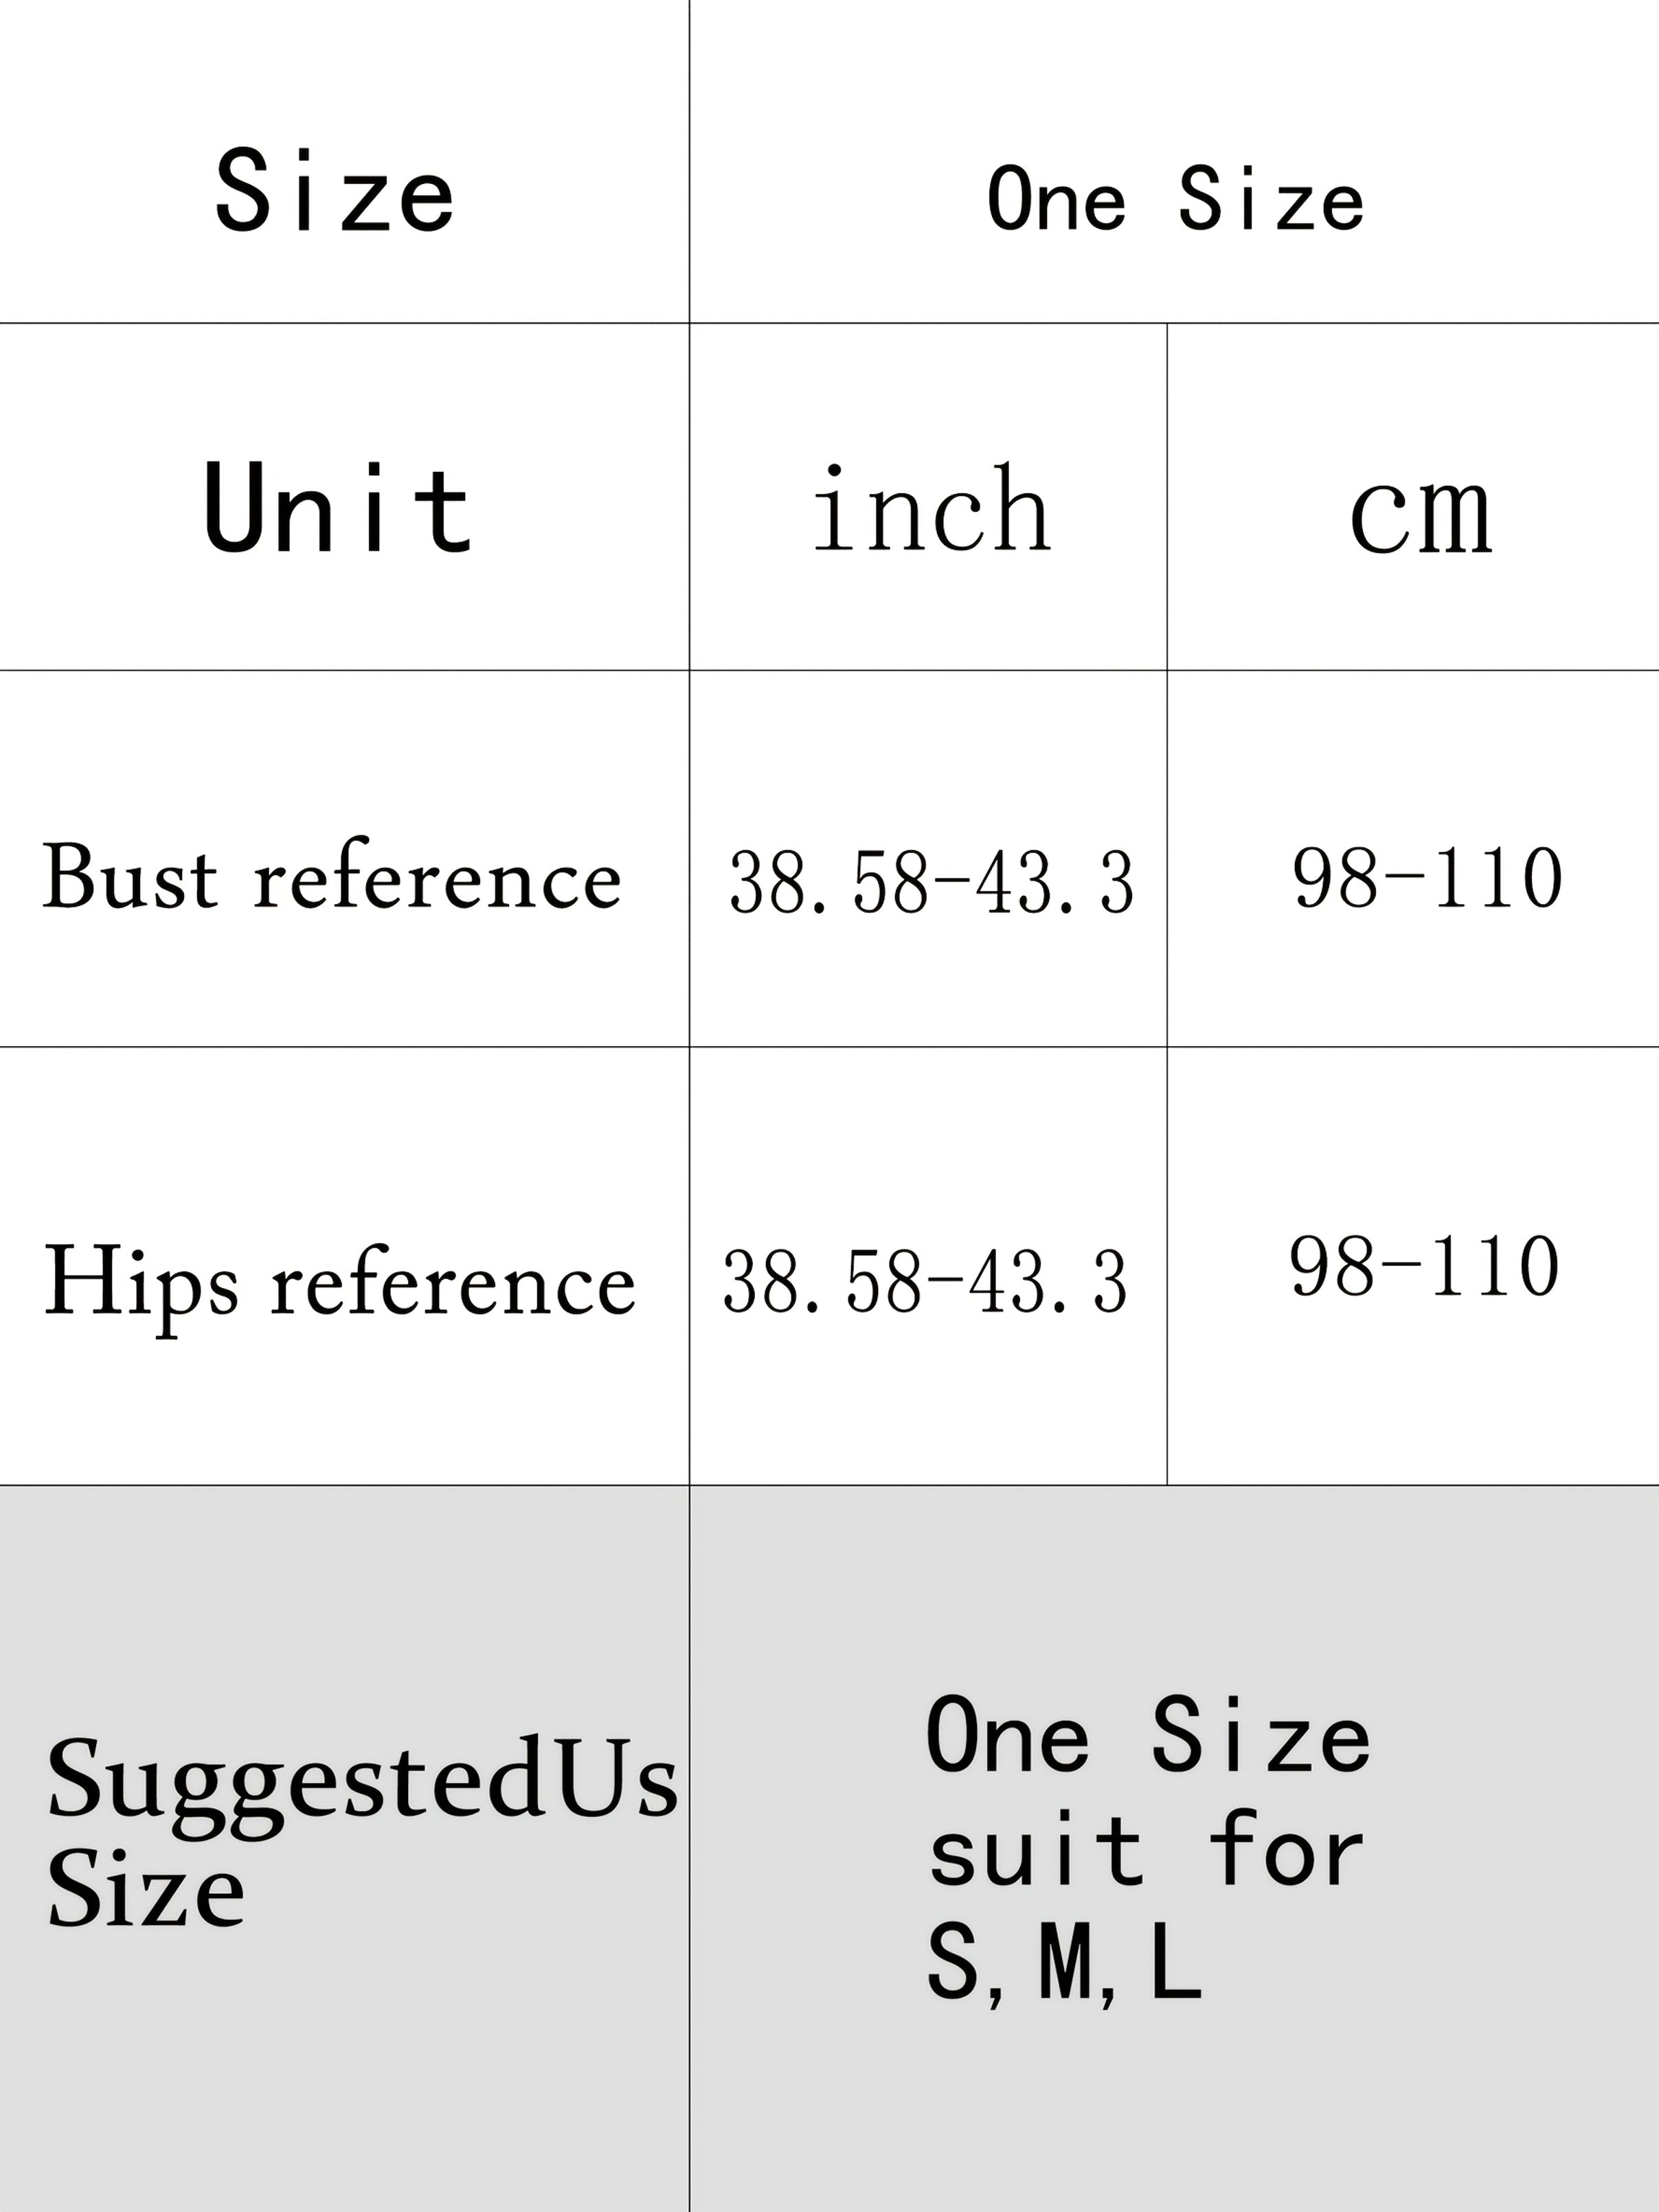Select the inch column heading
The height and width of the screenshot is (2212, 1659).
click(x=931, y=510)
